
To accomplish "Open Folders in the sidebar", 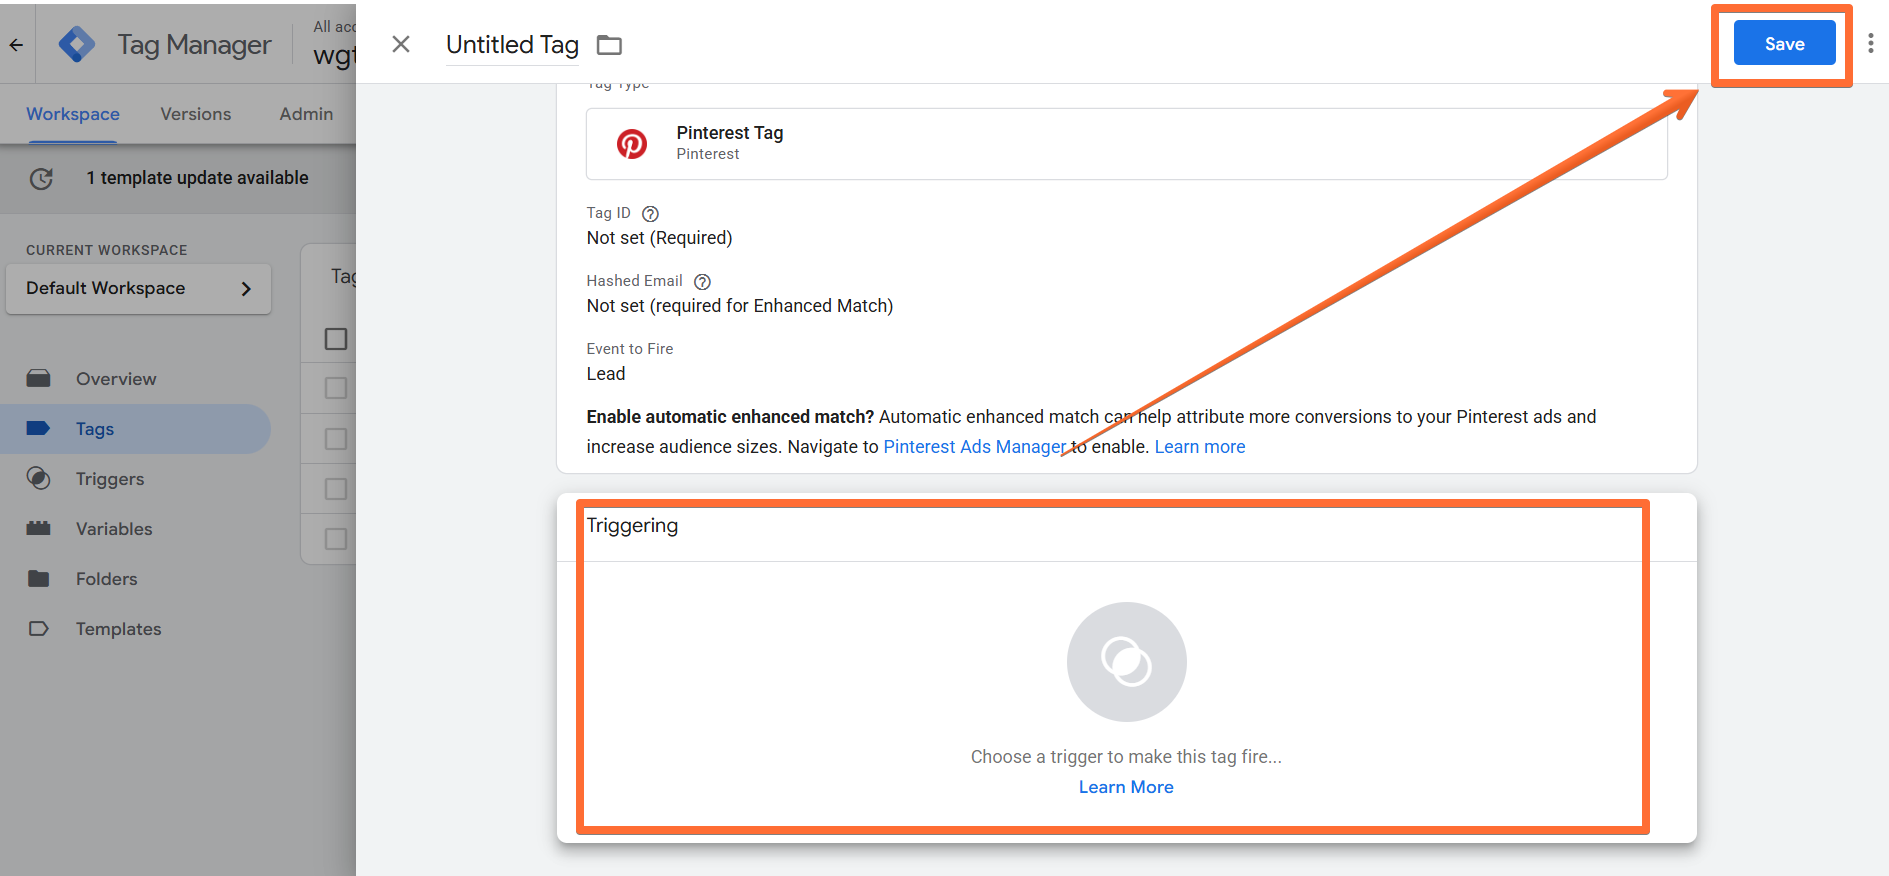I will click(106, 579).
